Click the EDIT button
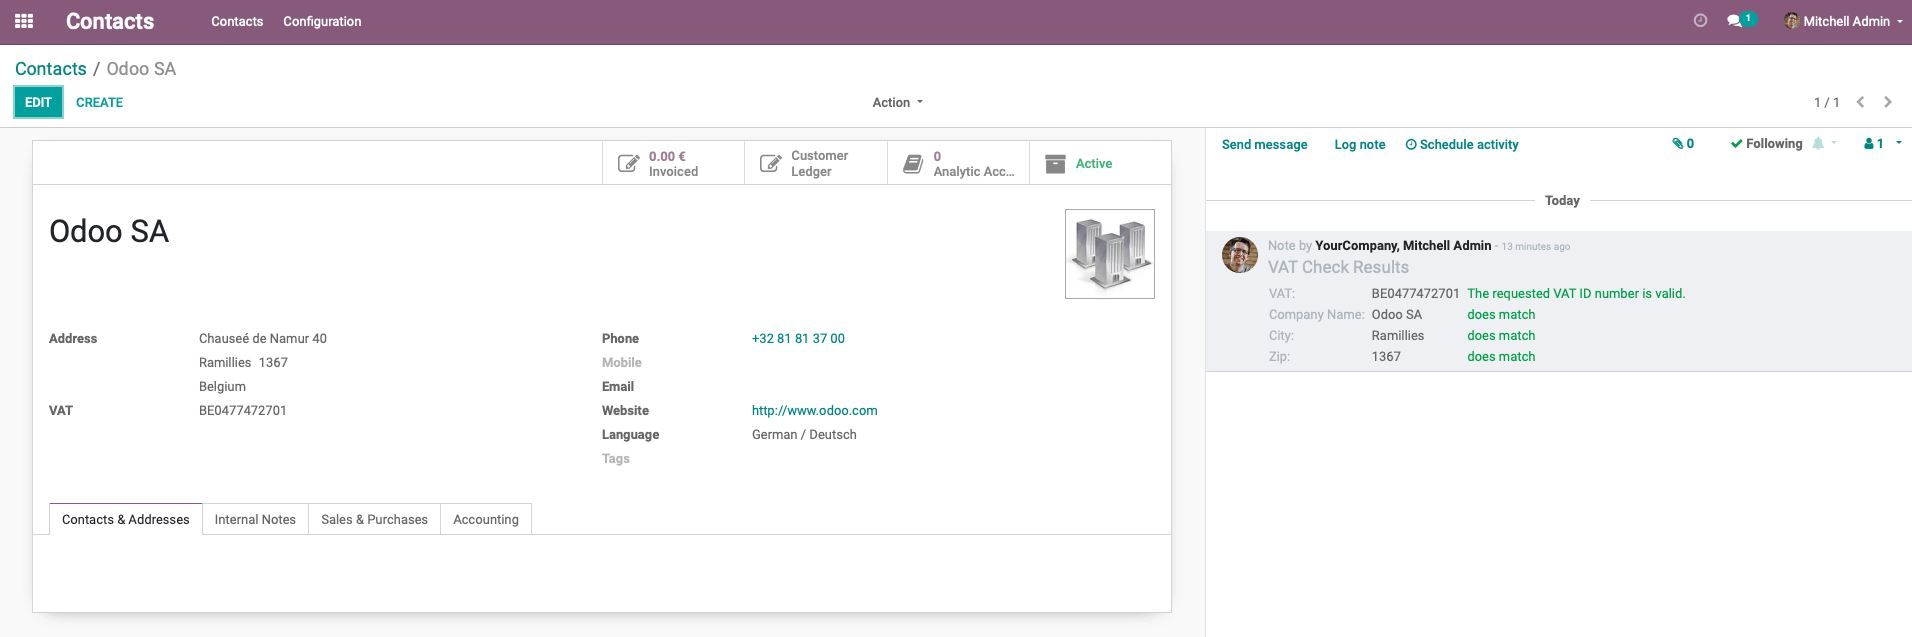1912x637 pixels. click(38, 102)
